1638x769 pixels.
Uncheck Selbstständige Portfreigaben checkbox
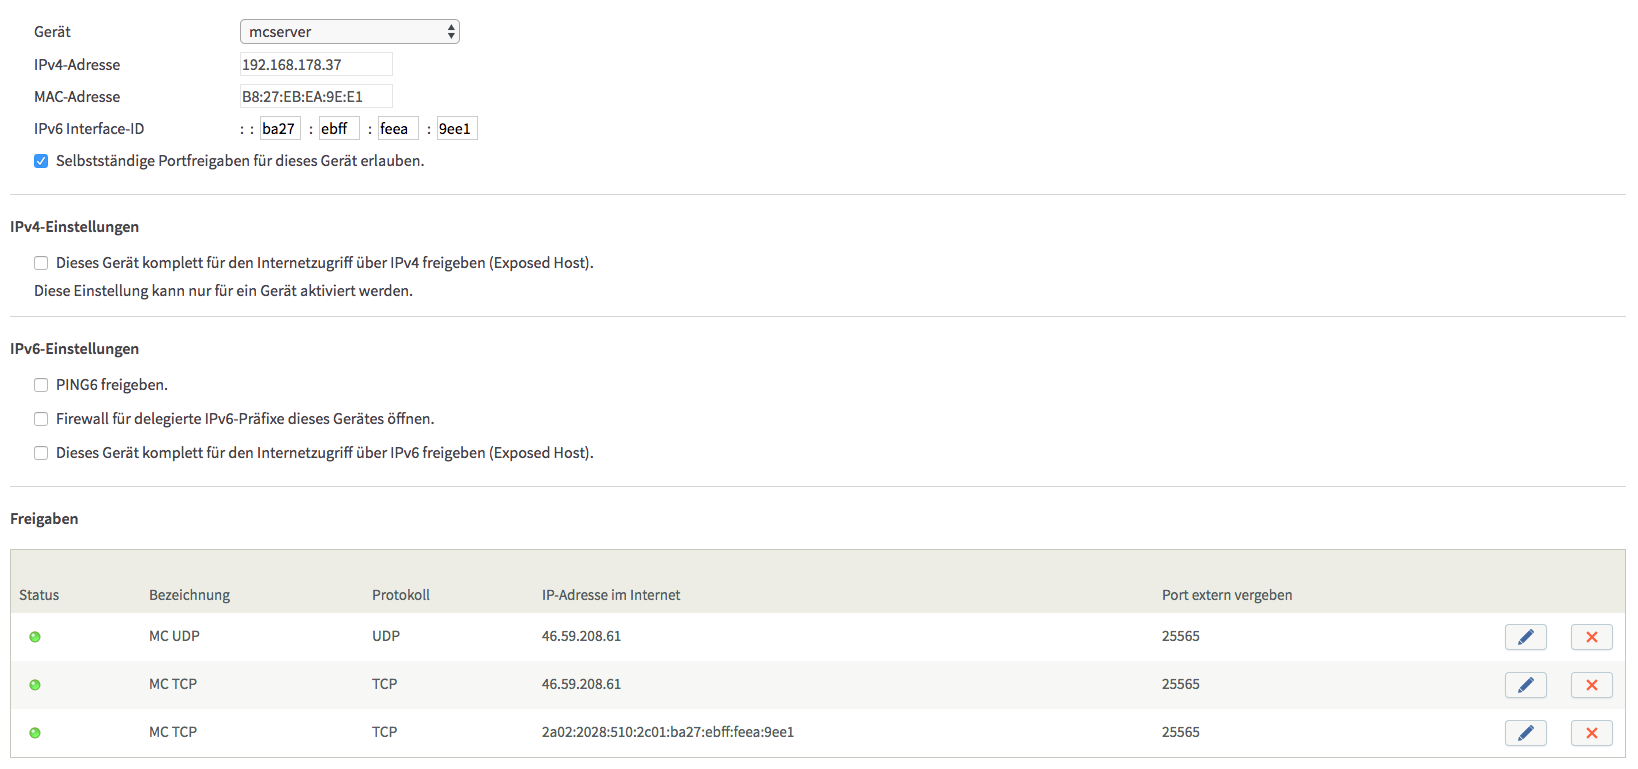(x=41, y=161)
